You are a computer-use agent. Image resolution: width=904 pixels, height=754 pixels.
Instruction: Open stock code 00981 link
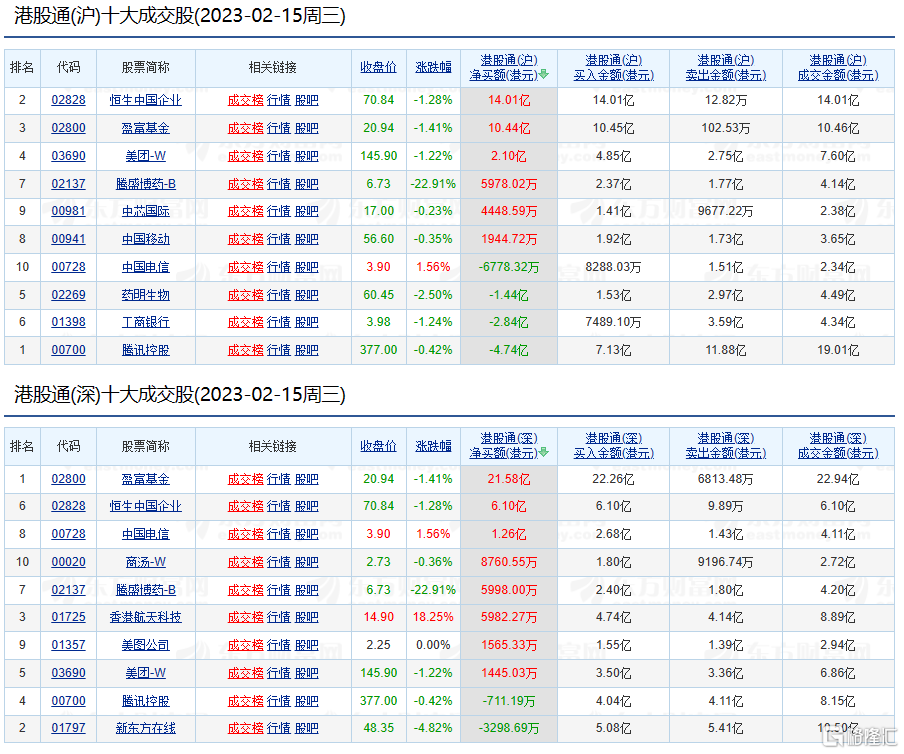point(68,211)
